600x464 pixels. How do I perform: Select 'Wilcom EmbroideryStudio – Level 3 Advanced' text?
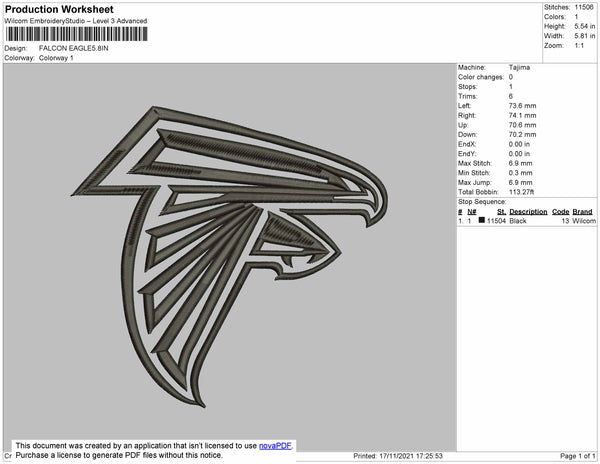(76, 21)
